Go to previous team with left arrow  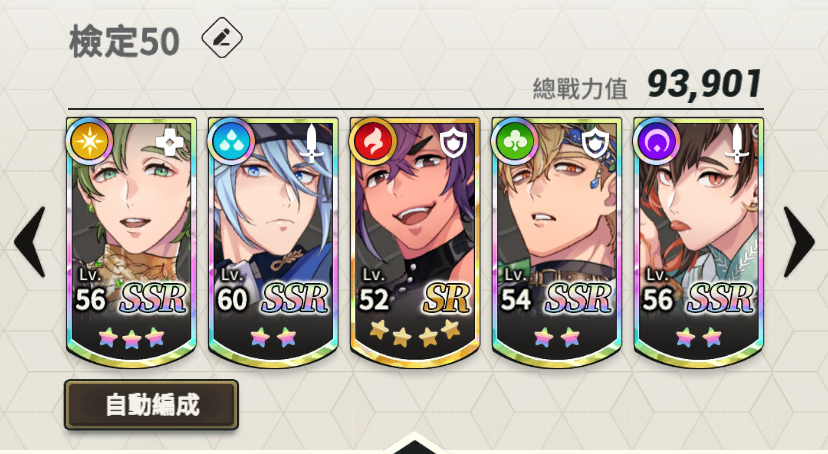[x=30, y=242]
